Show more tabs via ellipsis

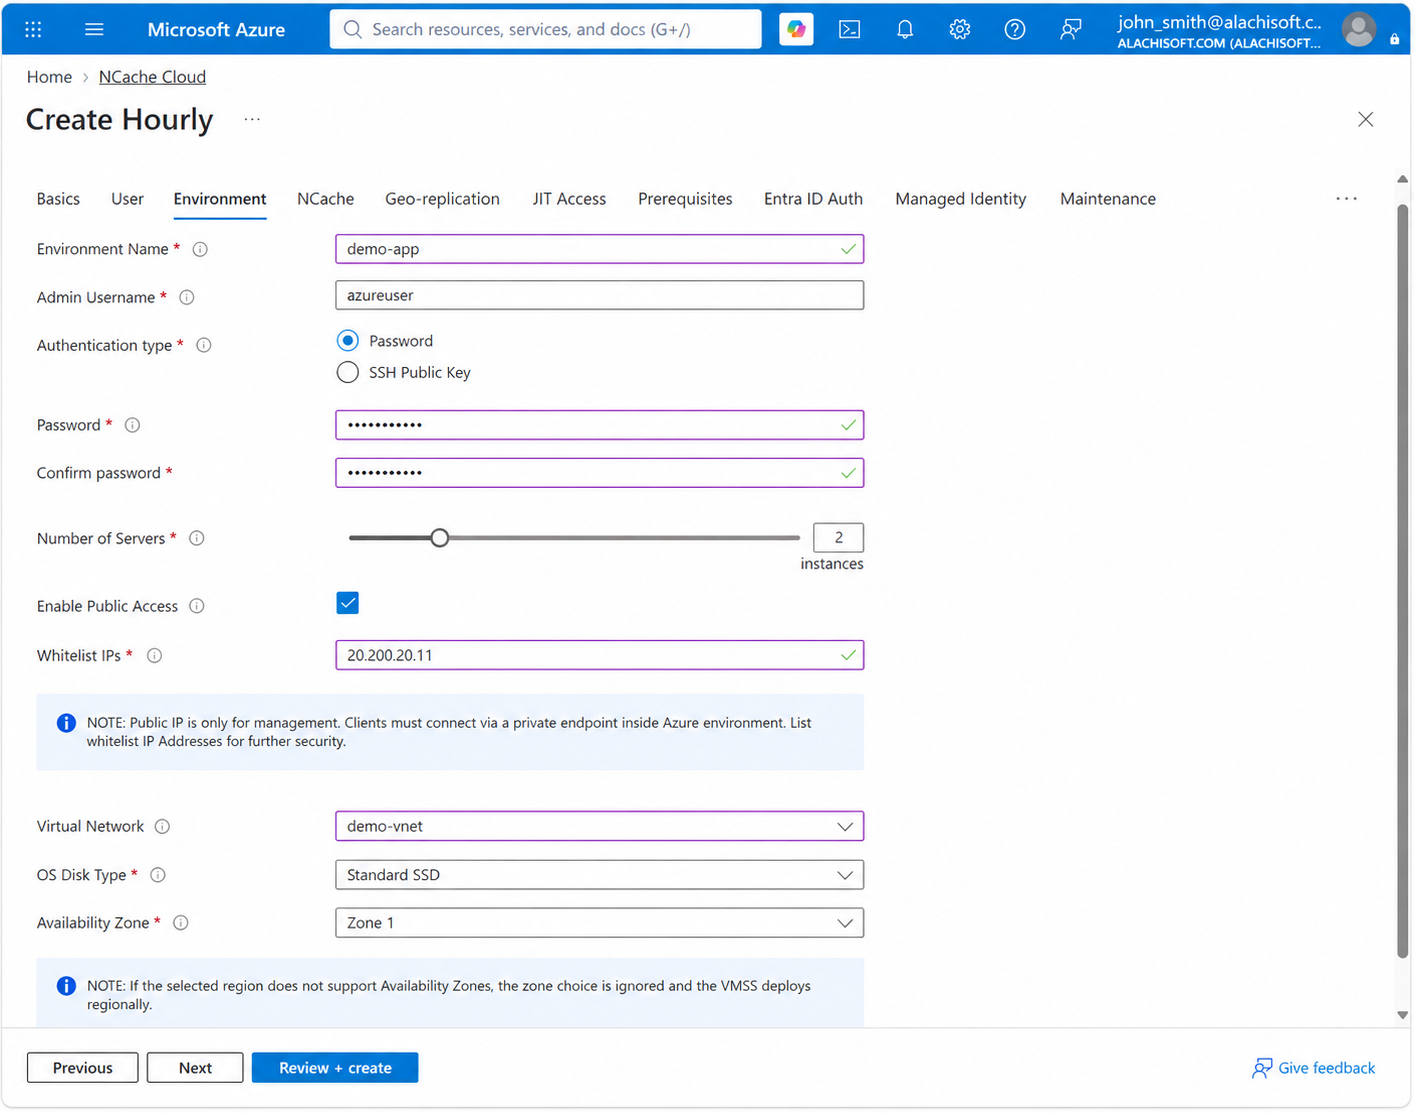(1346, 199)
